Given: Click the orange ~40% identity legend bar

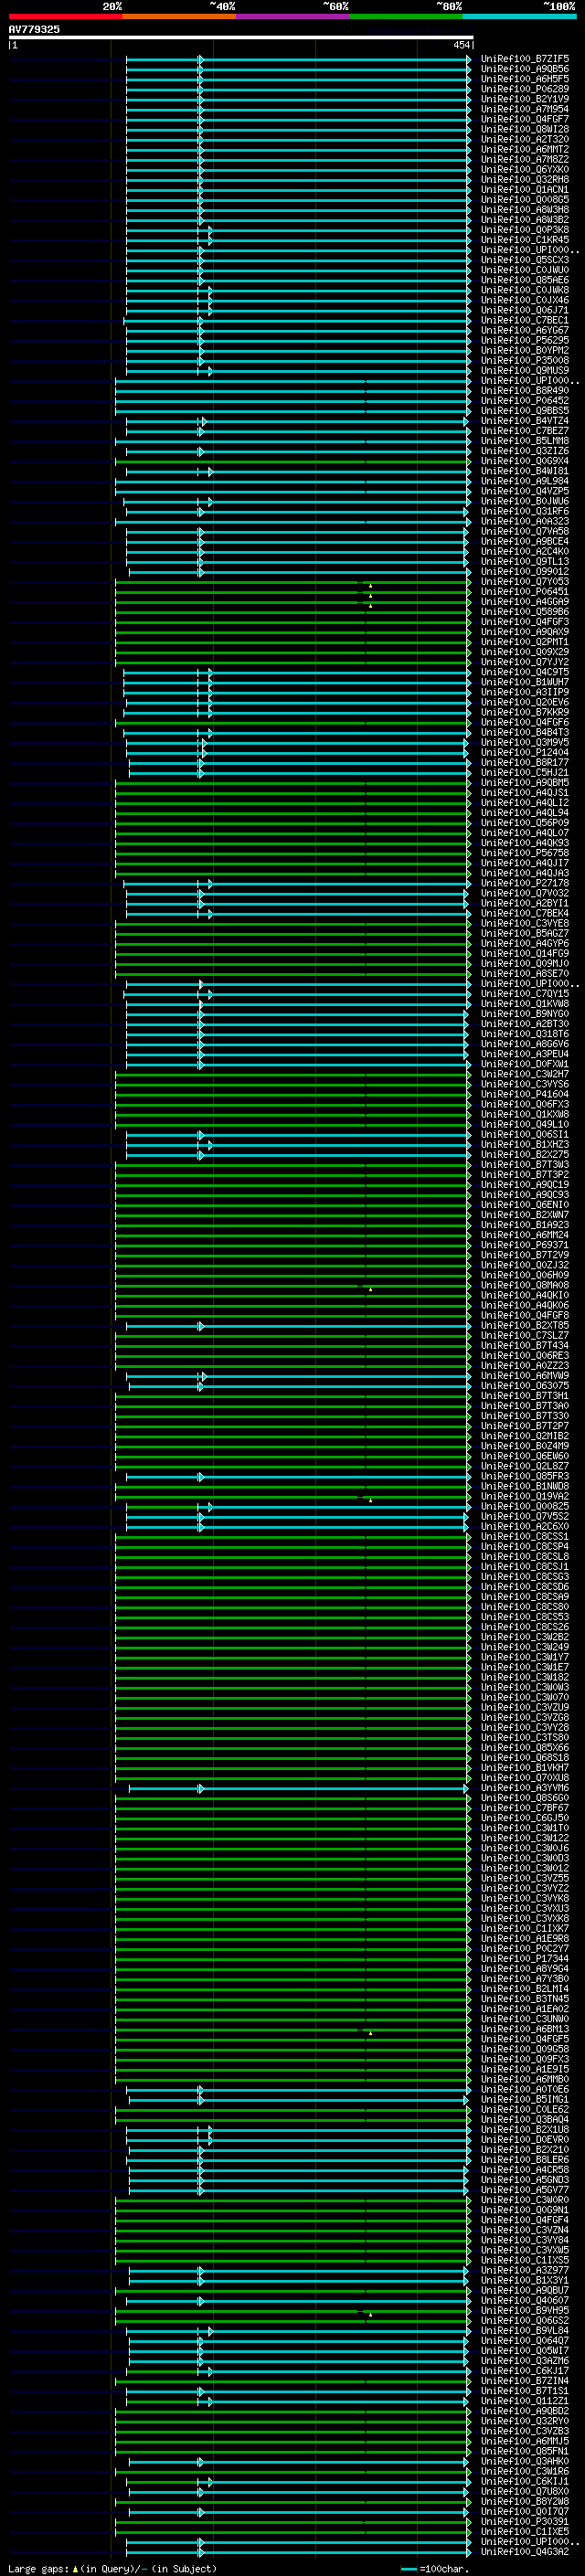Looking at the screenshot, I should pyautogui.click(x=179, y=16).
